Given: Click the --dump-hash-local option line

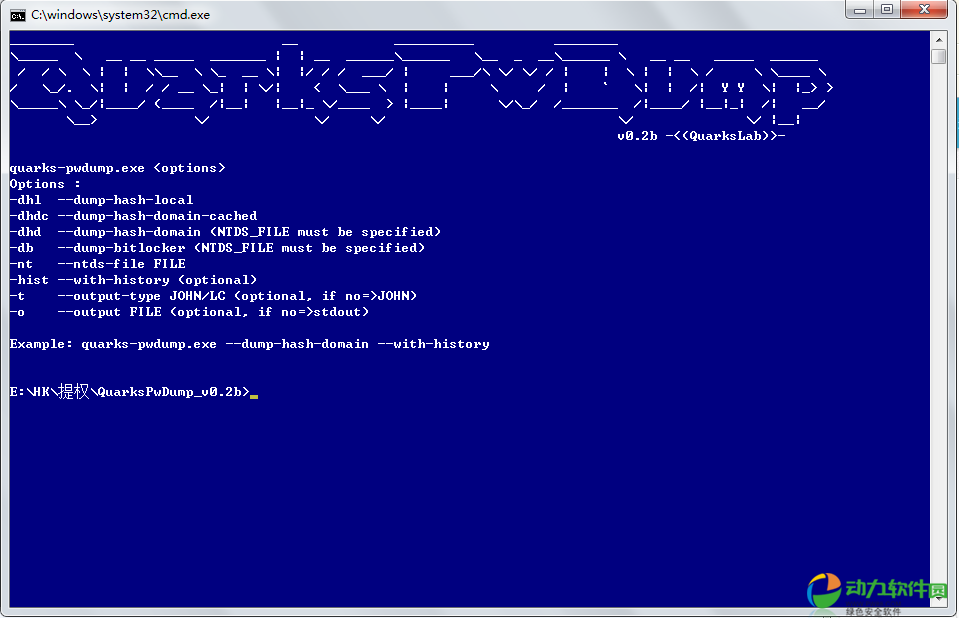Looking at the screenshot, I should click(x=101, y=200).
